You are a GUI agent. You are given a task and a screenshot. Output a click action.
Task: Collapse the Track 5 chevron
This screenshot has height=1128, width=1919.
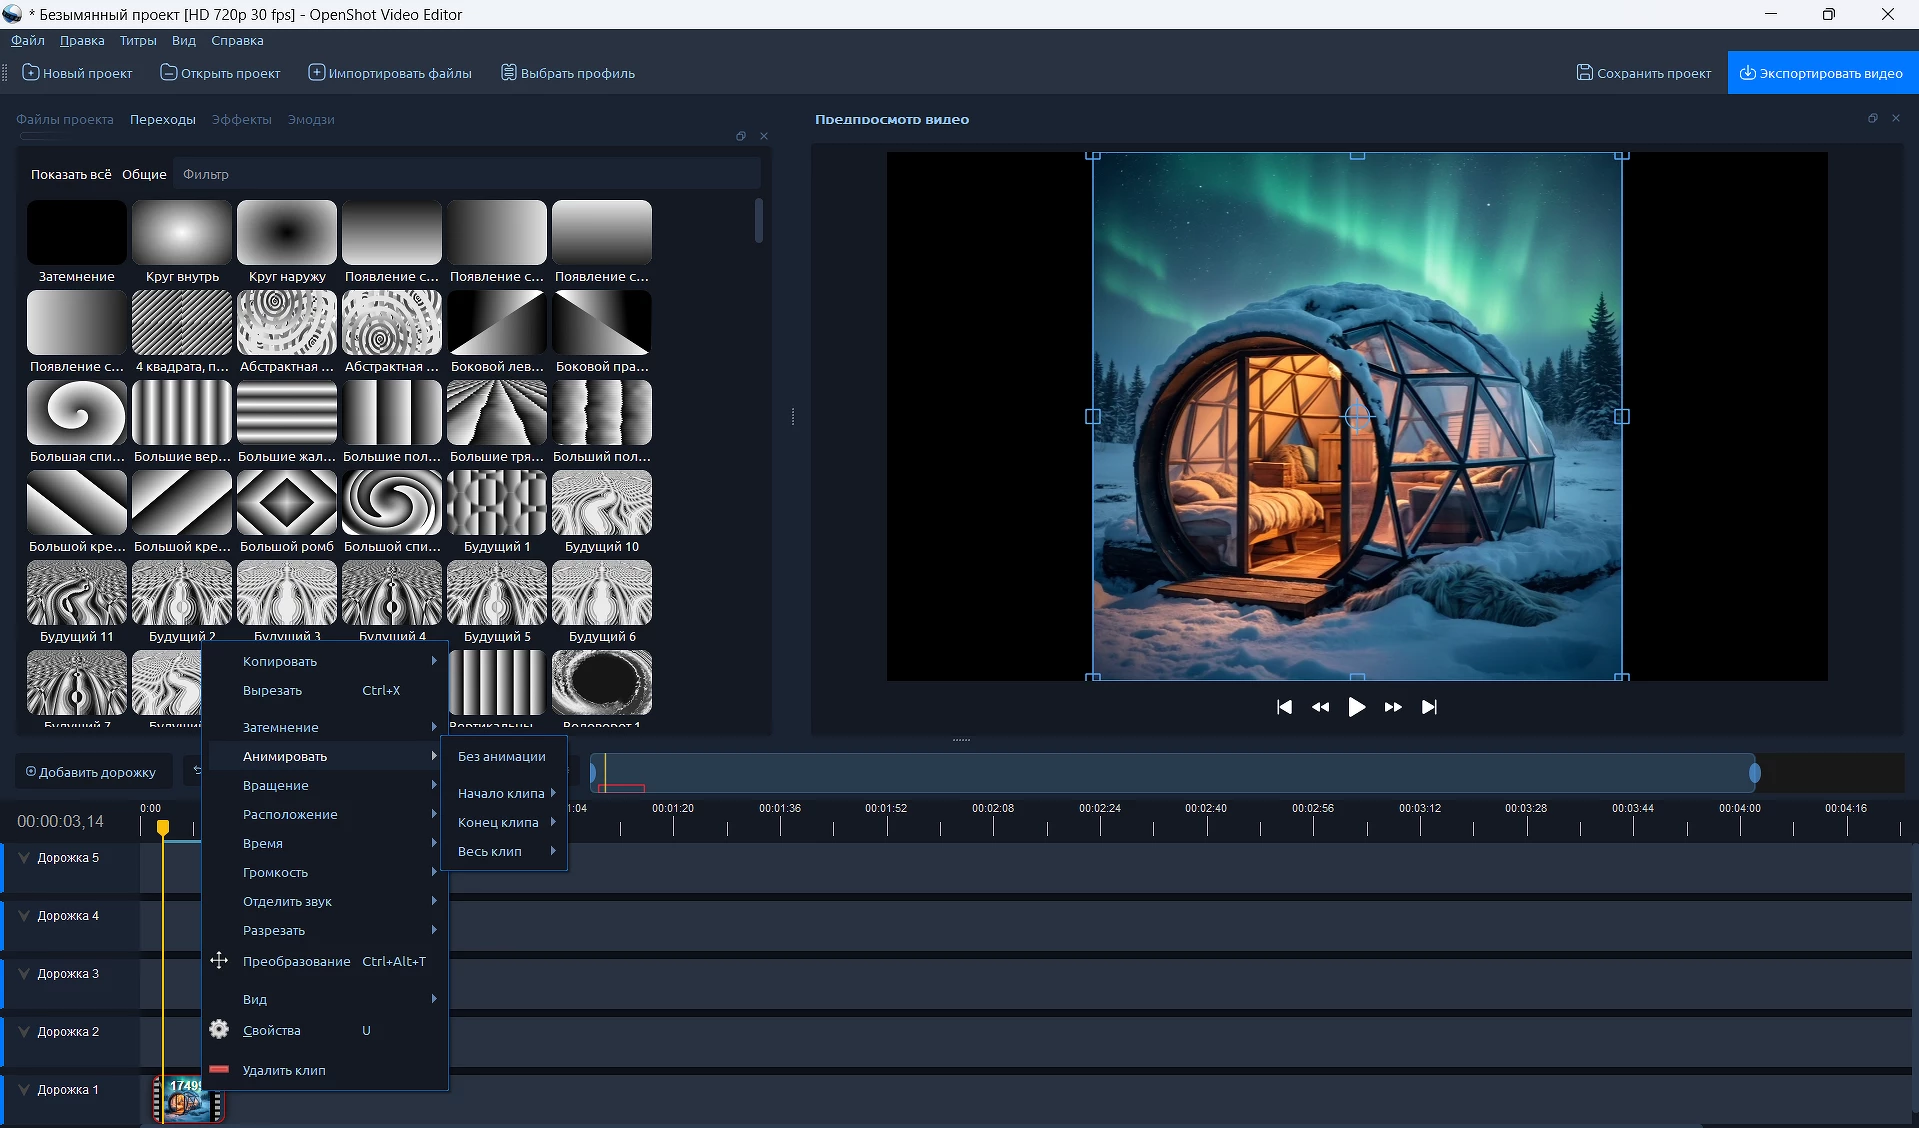coord(24,858)
